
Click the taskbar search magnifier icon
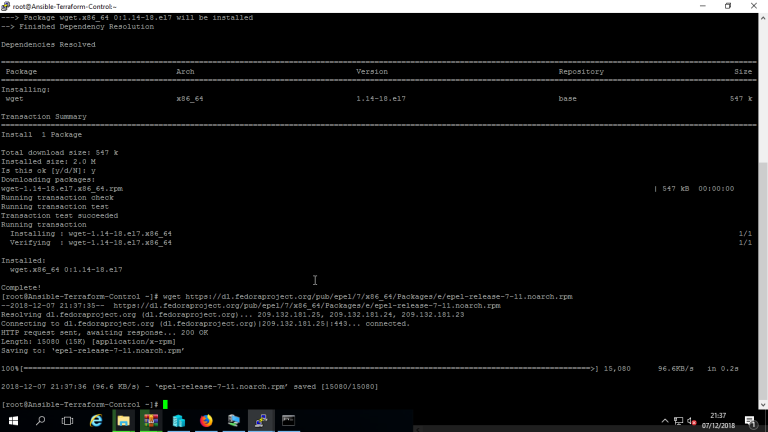(x=41, y=421)
